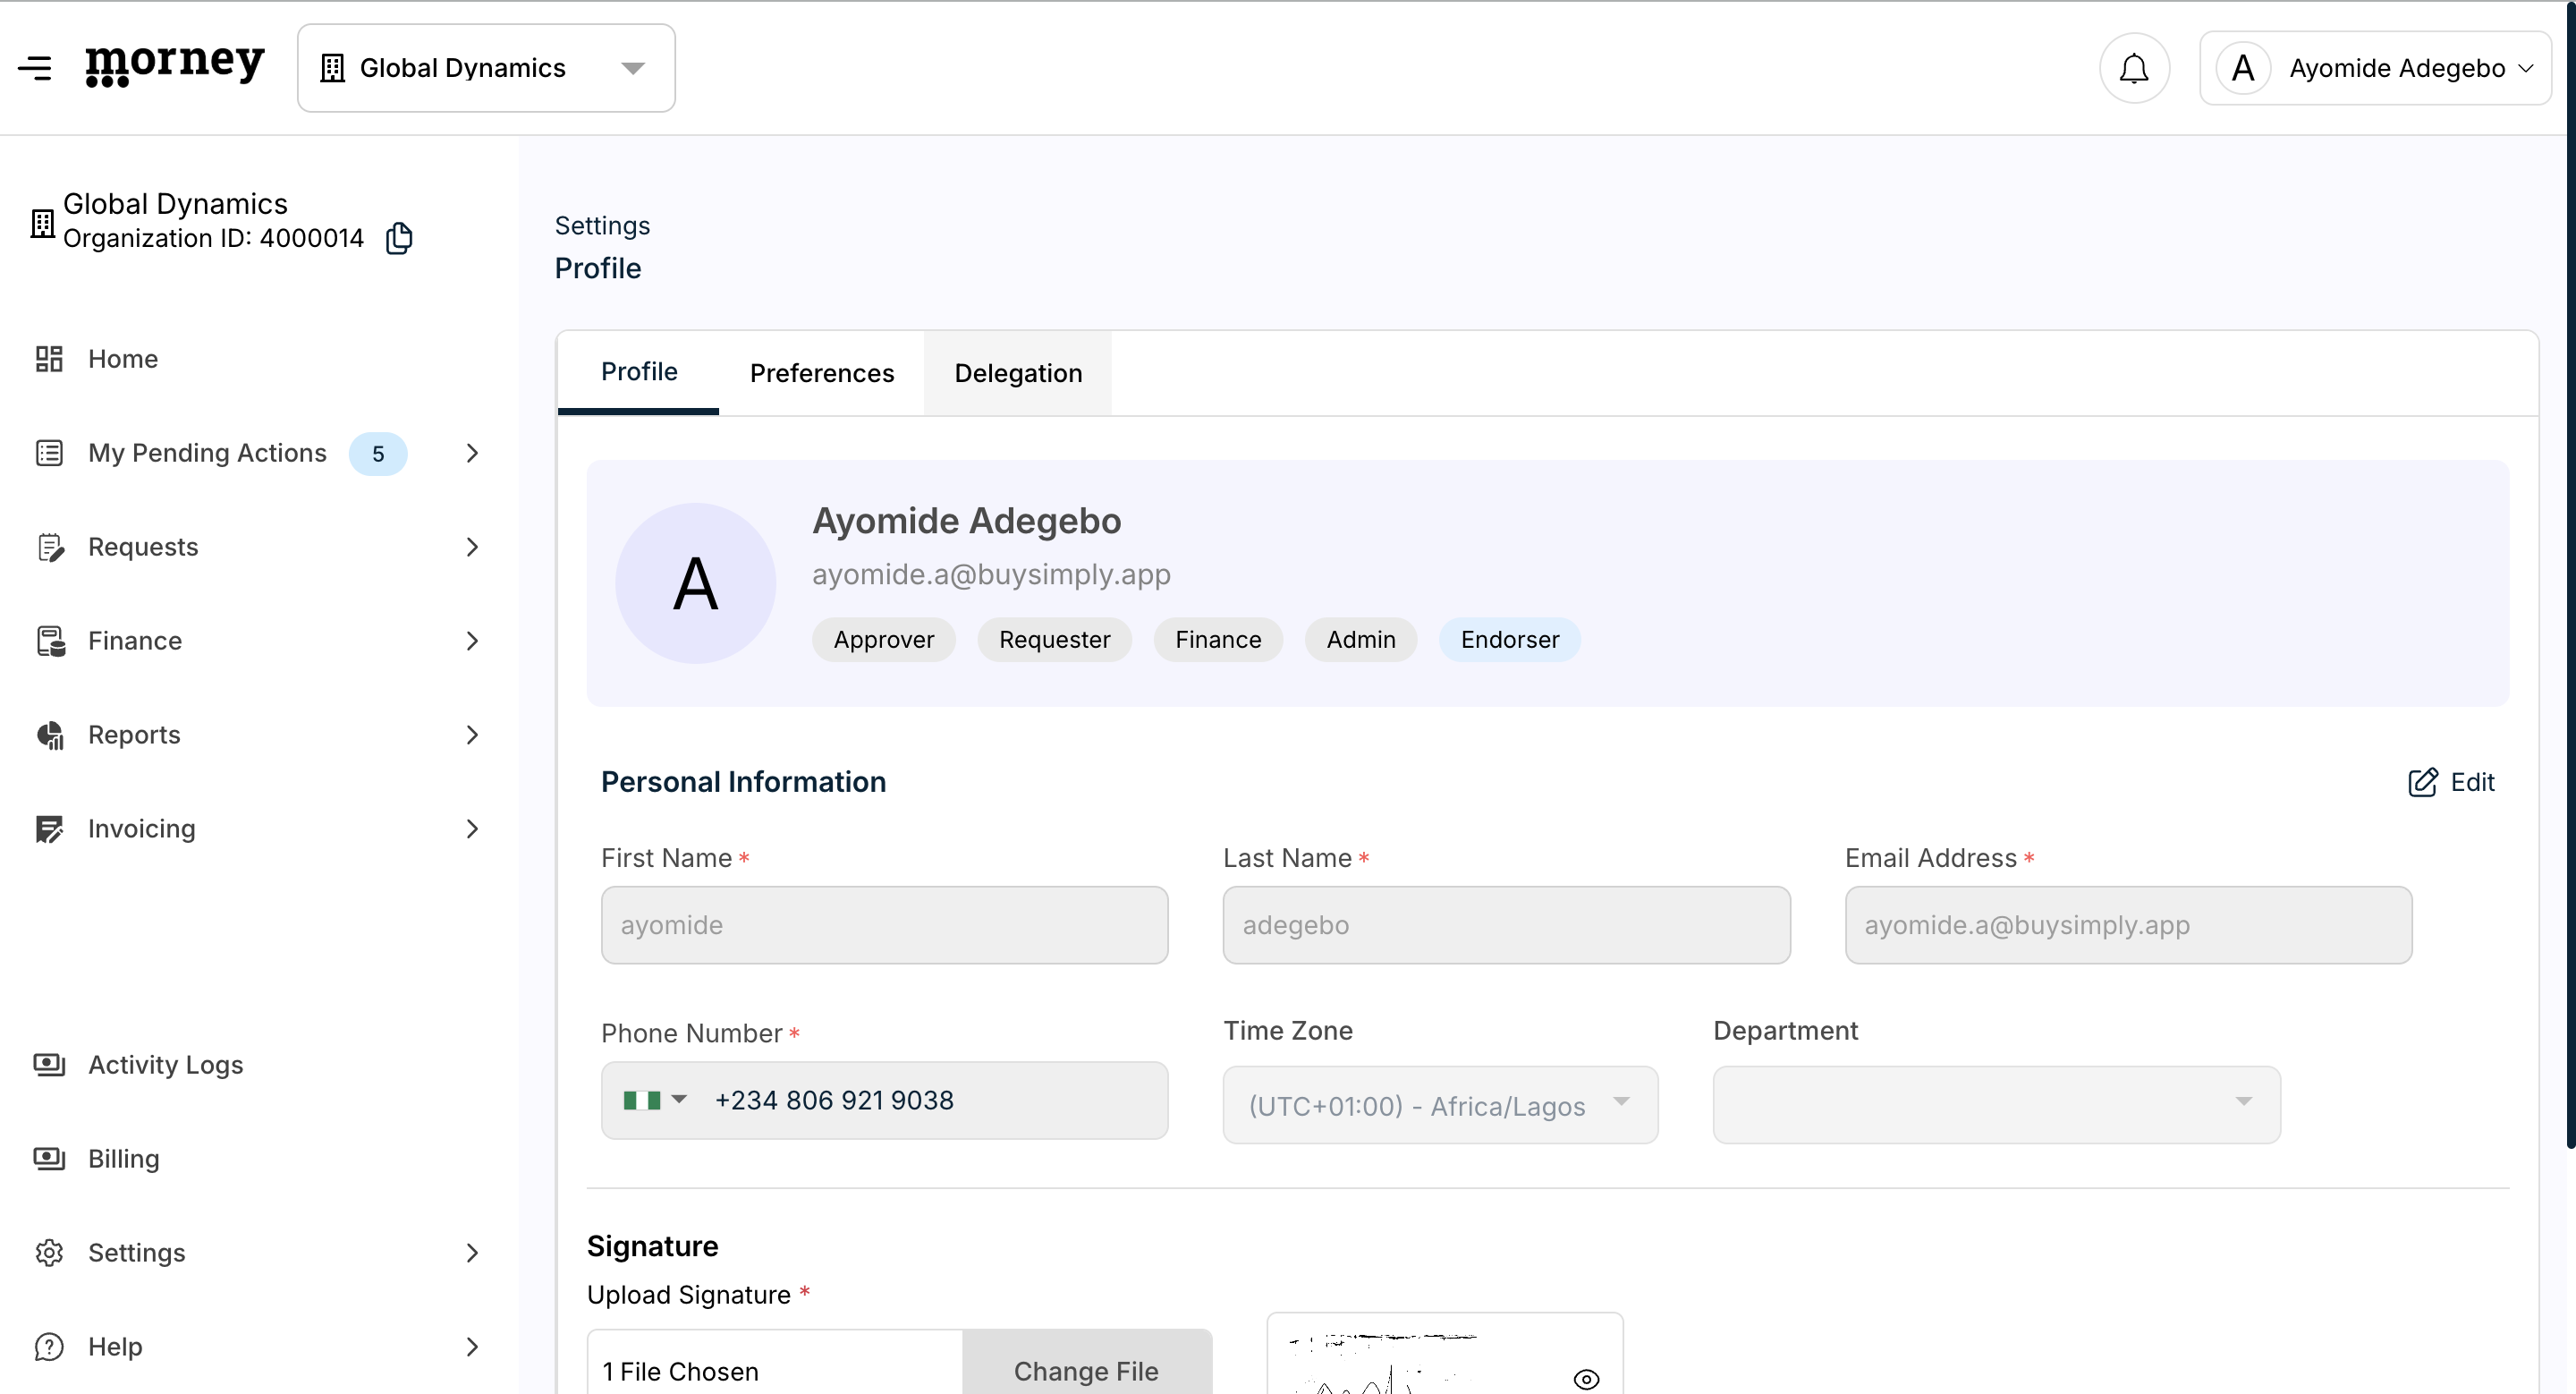This screenshot has height=1394, width=2576.
Task: Expand Help submenu chevron
Action: (x=473, y=1347)
